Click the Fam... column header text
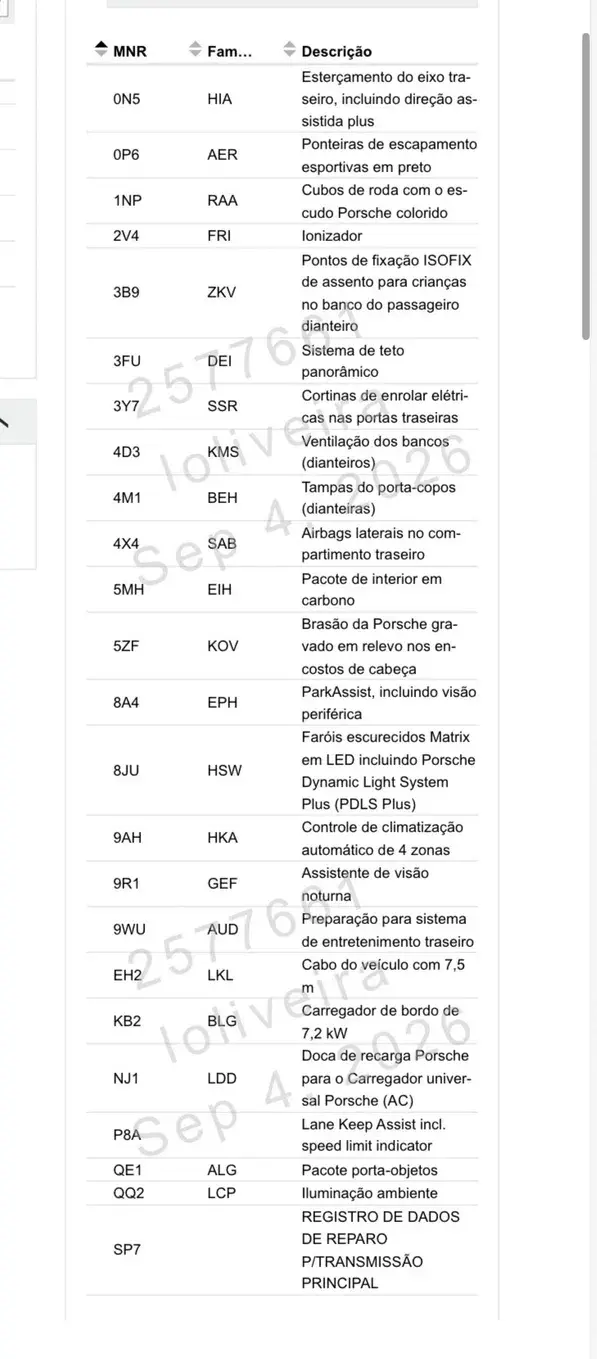 (x=230, y=51)
